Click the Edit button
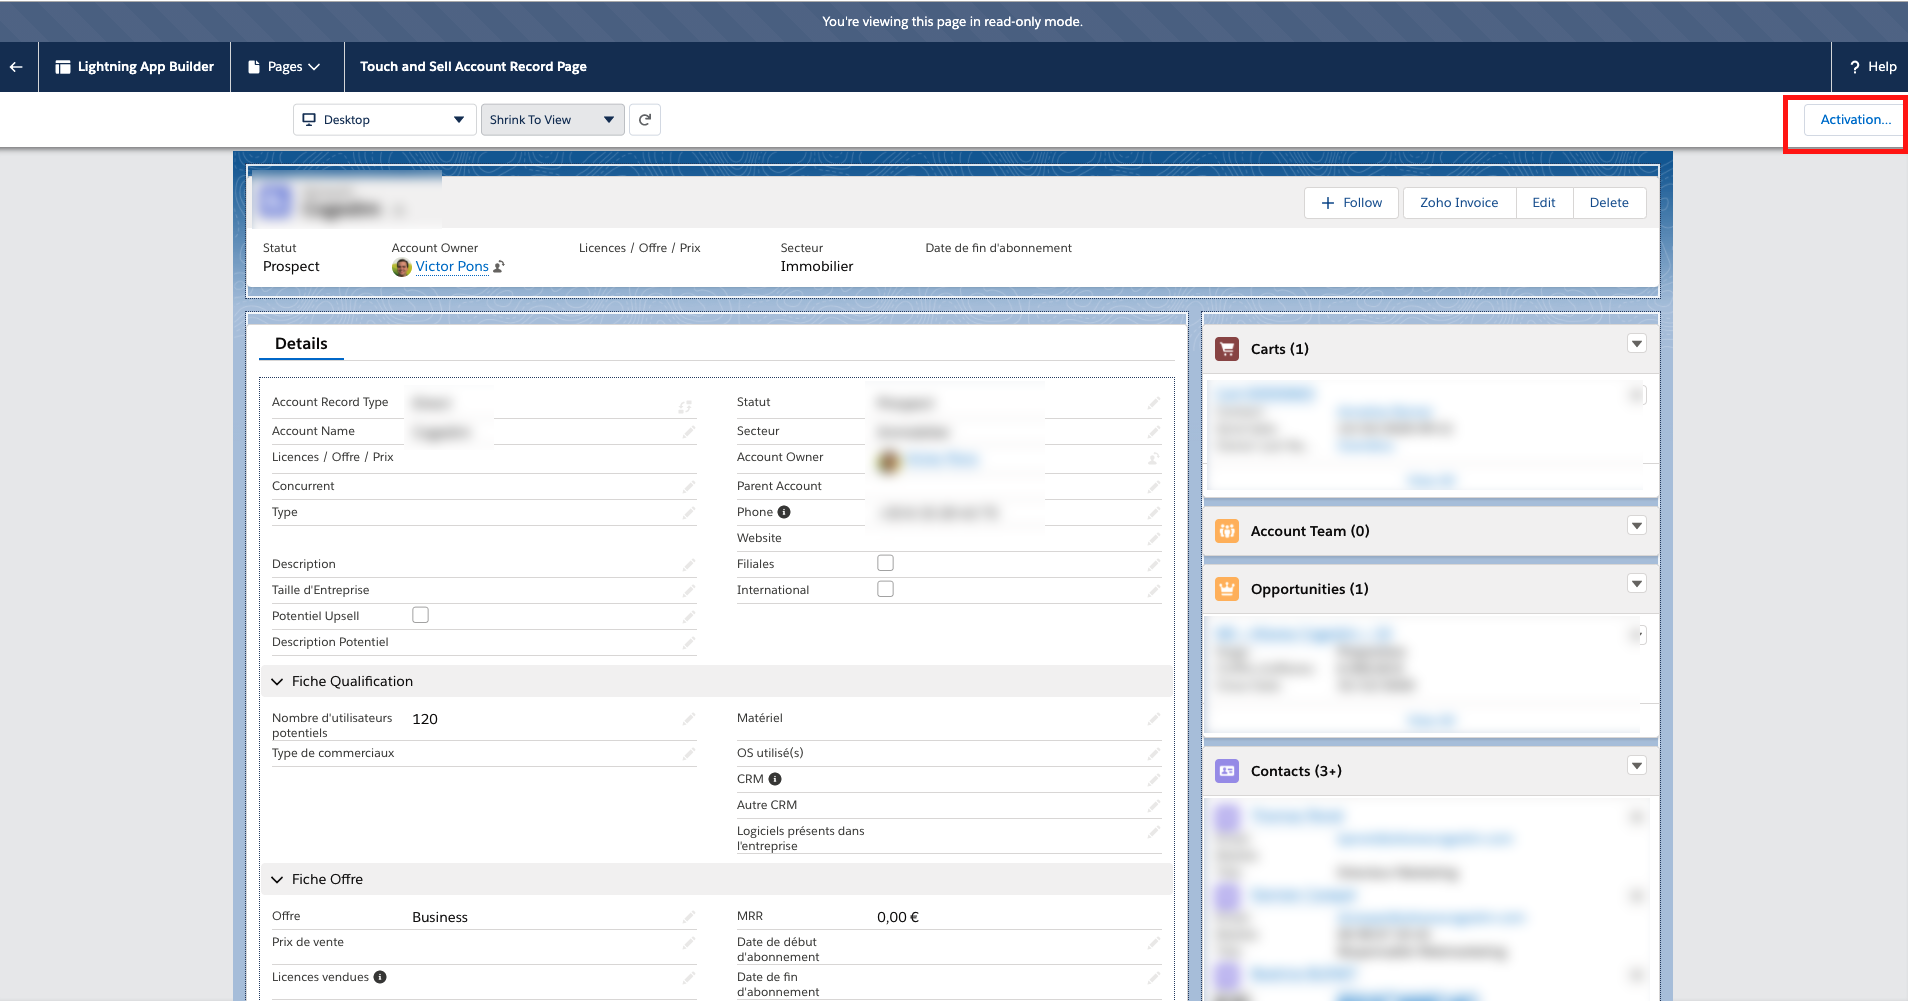The height and width of the screenshot is (1001, 1908). click(x=1544, y=203)
